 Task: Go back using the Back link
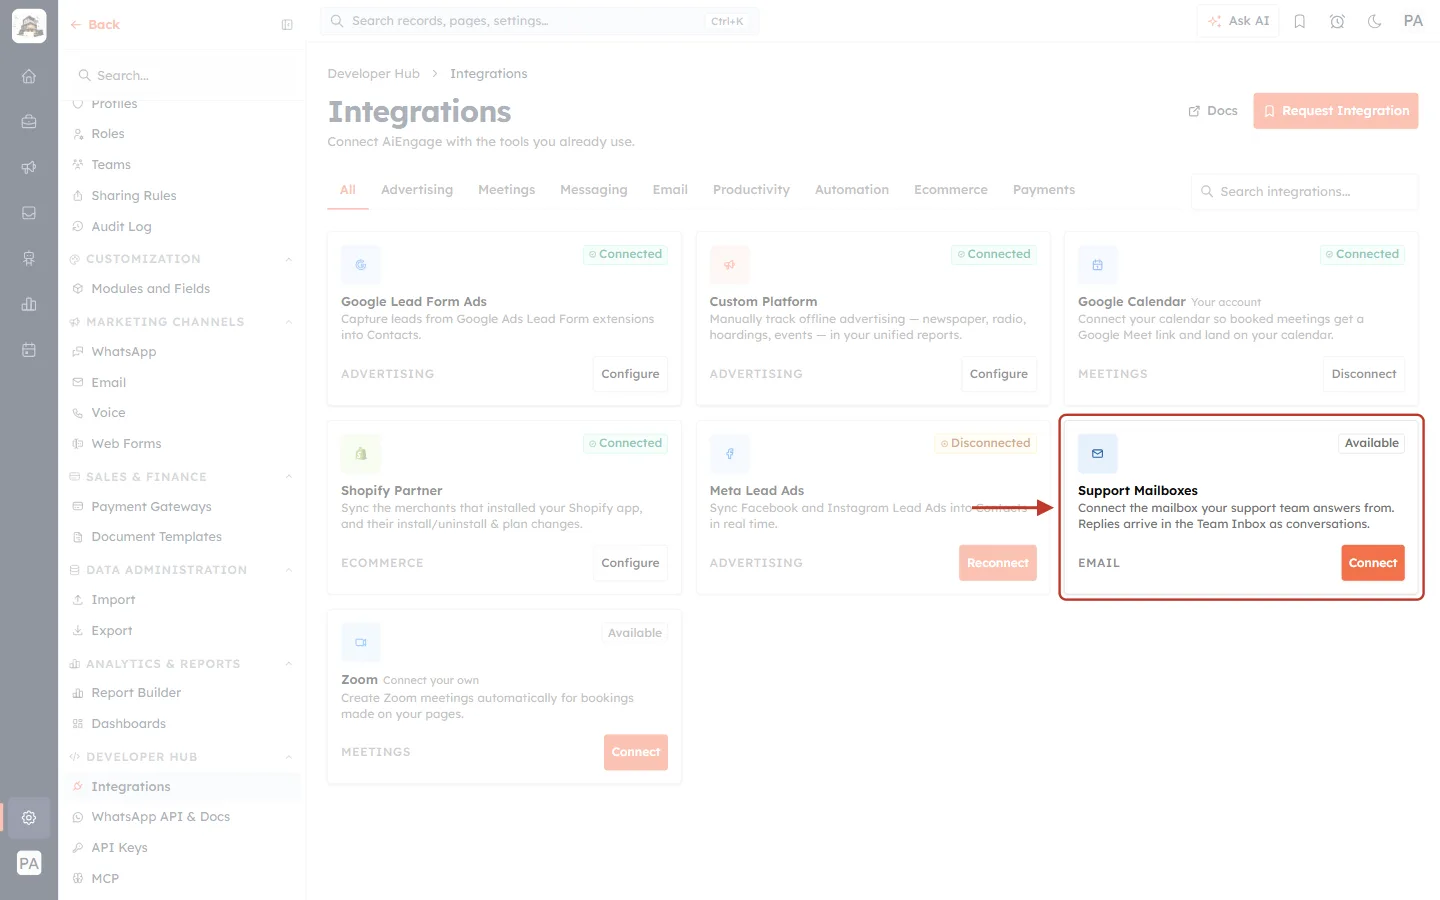[x=95, y=25]
